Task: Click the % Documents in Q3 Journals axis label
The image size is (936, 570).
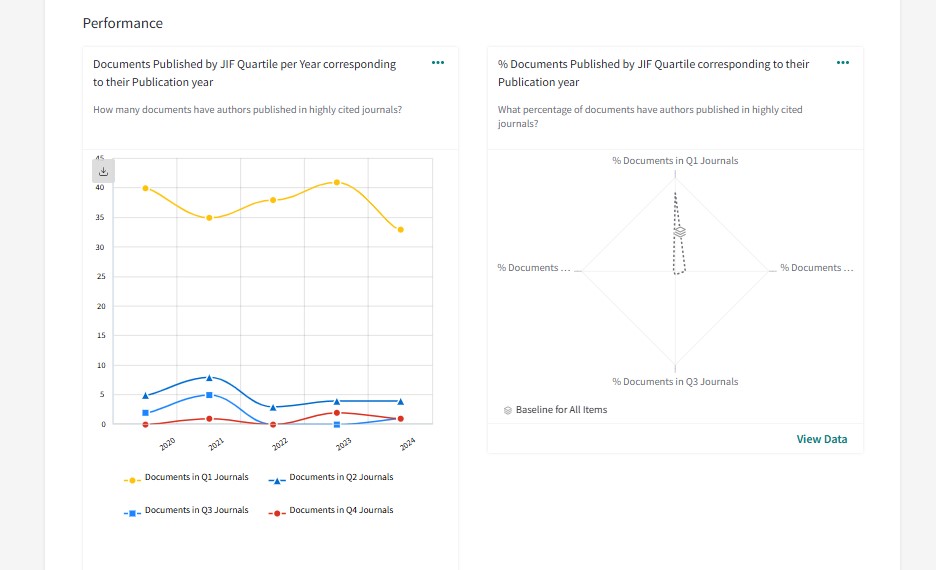Action: point(675,382)
